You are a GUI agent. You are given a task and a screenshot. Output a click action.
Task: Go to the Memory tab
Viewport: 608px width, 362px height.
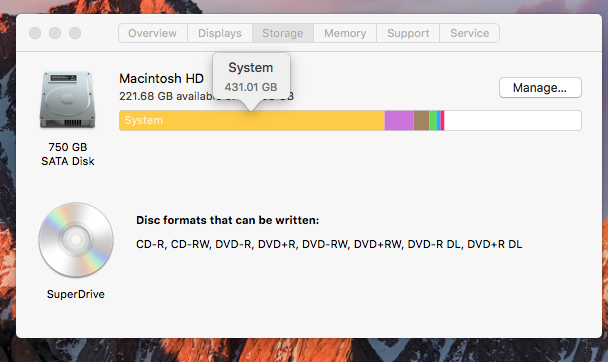345,33
